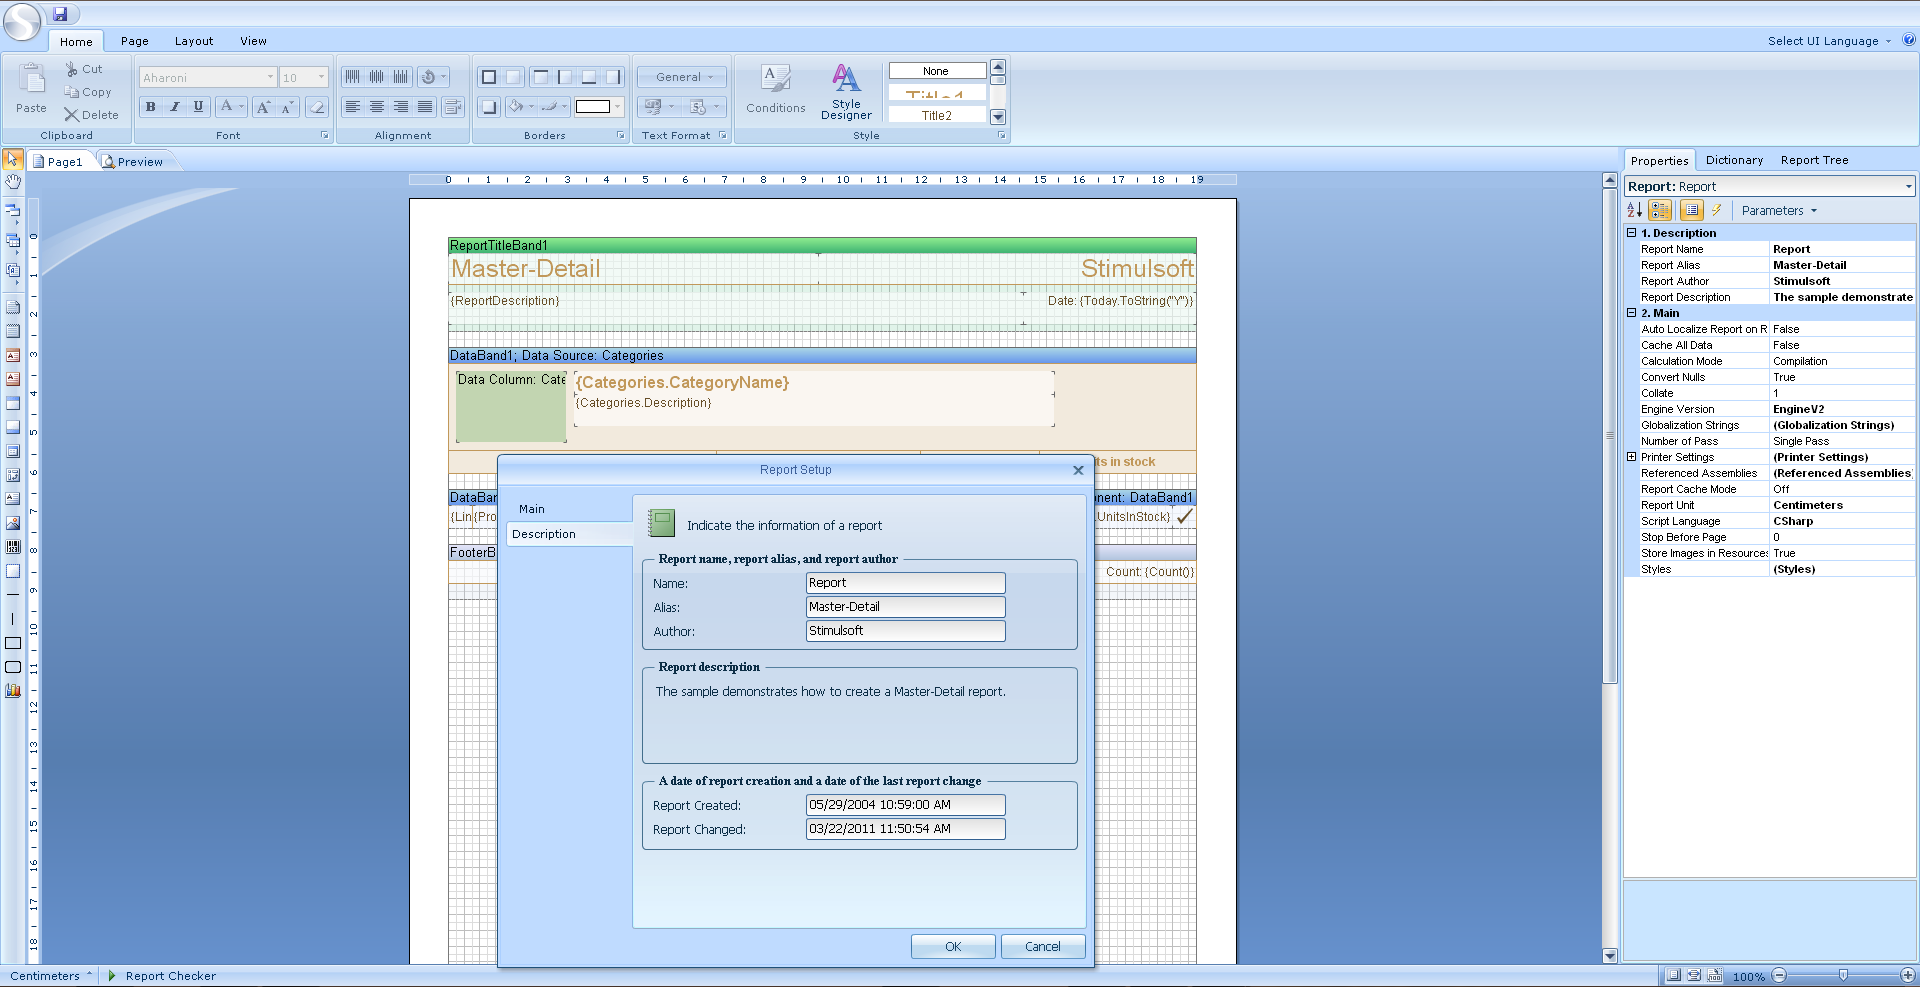Apply all borders to component
Screen dimensions: 1920x987
489,77
